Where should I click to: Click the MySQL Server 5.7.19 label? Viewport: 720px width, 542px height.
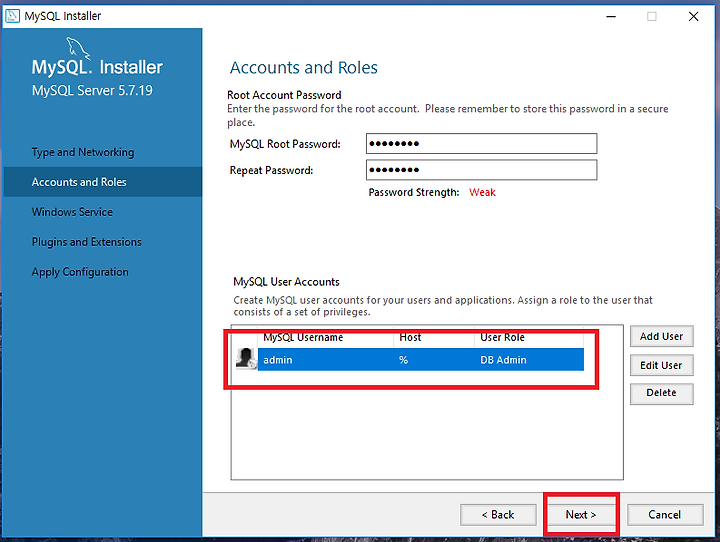92,90
